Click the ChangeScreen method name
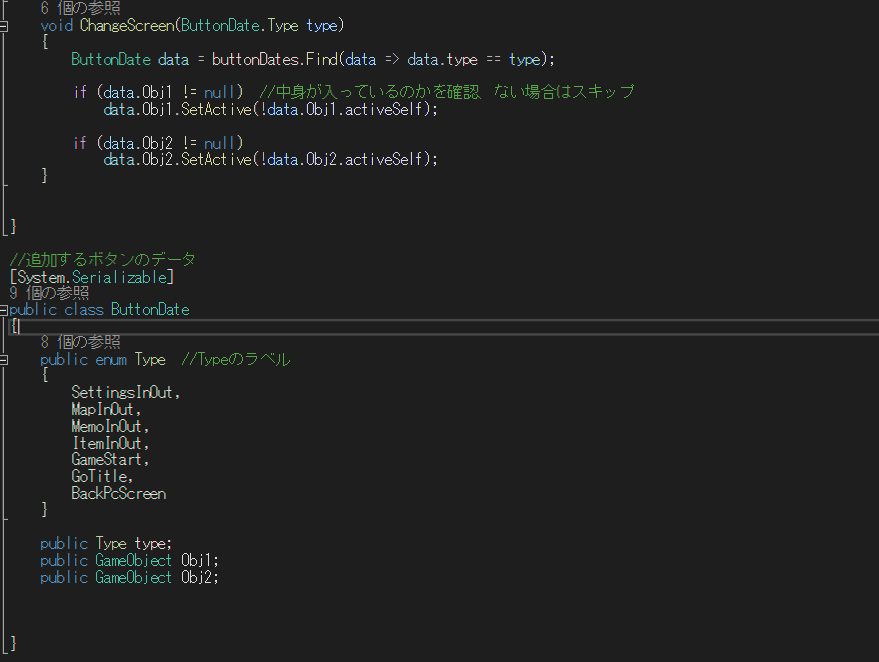The image size is (879, 662). click(x=126, y=25)
